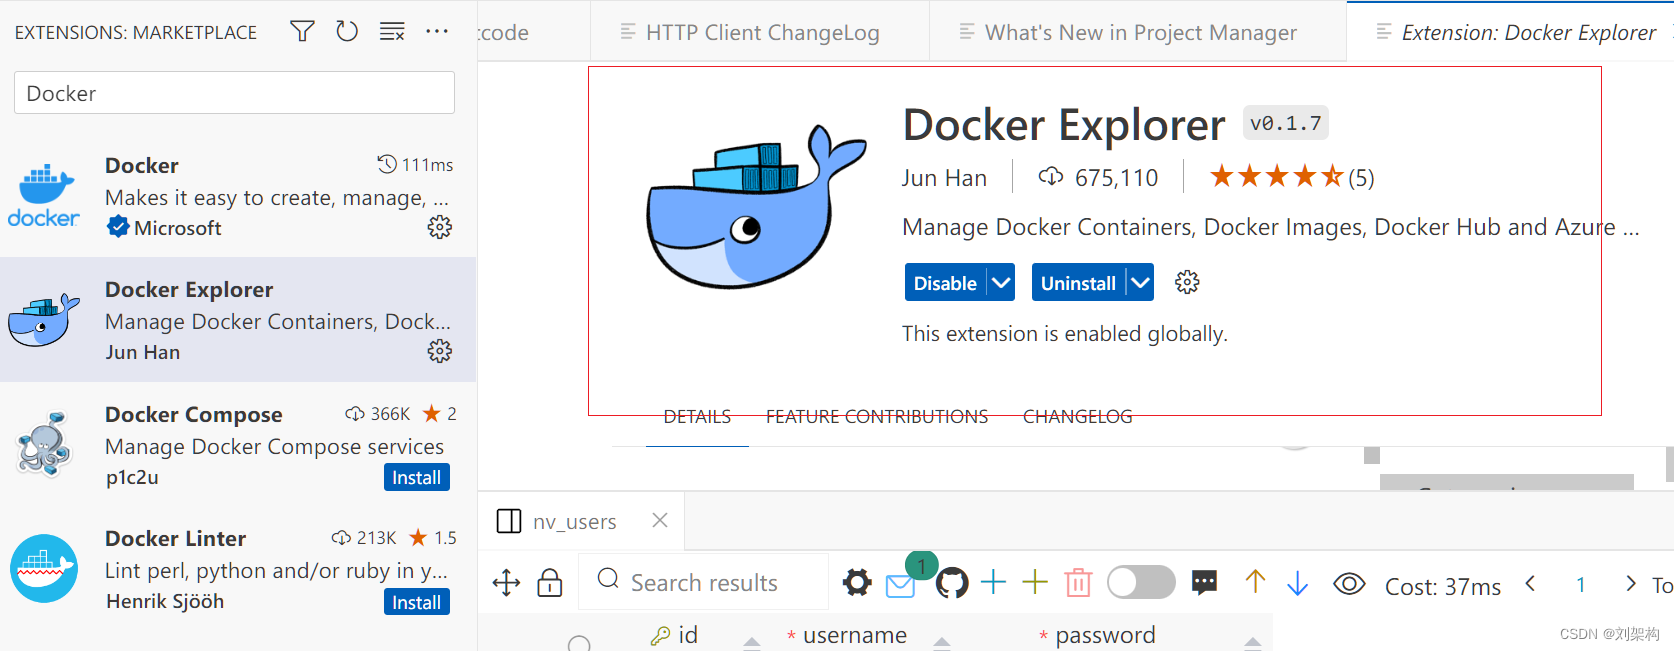The image size is (1674, 651).
Task: Install the Docker Compose extension
Action: pos(416,477)
